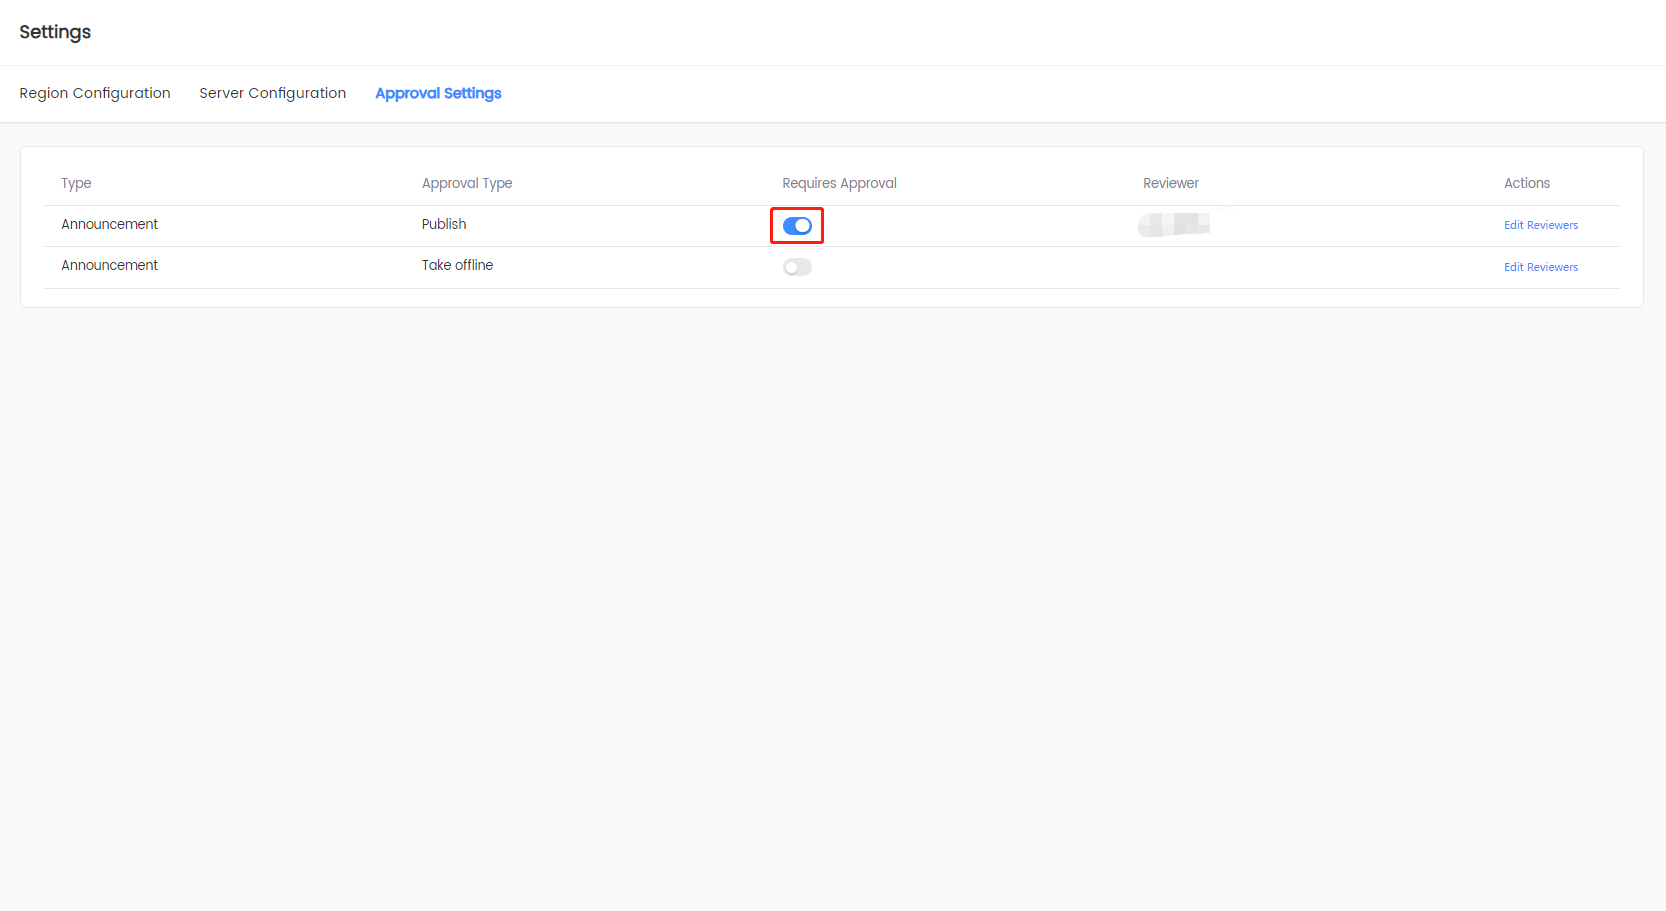Select the Approval Settings tab
Screen dimensions: 1666x911
click(438, 93)
